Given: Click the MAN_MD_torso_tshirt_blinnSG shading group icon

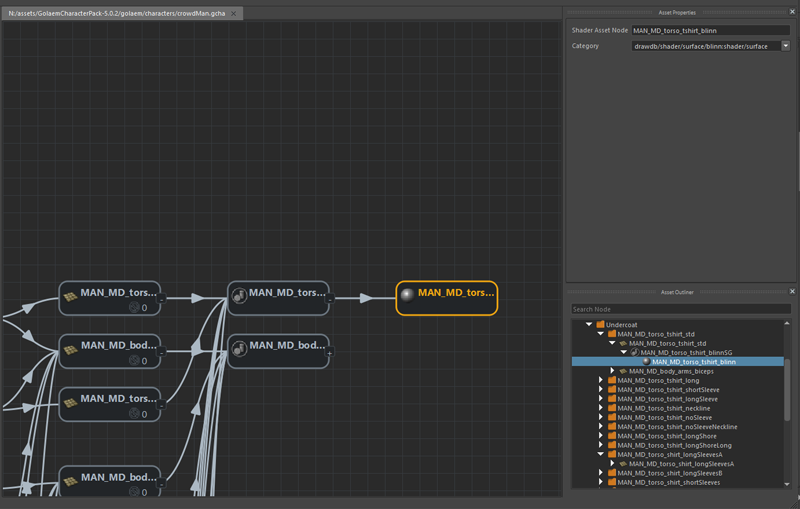Looking at the screenshot, I should tap(635, 352).
